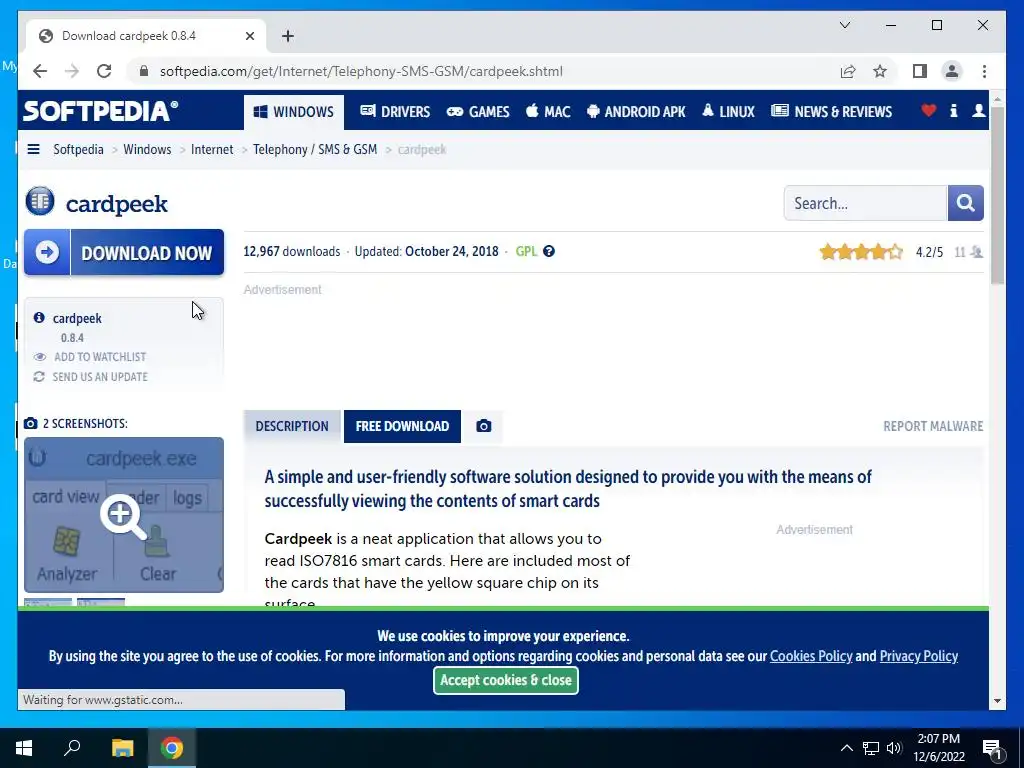Image resolution: width=1024 pixels, height=768 pixels.
Task: Close the Download cardpeek 0.8.4 tab
Action: [x=249, y=36]
